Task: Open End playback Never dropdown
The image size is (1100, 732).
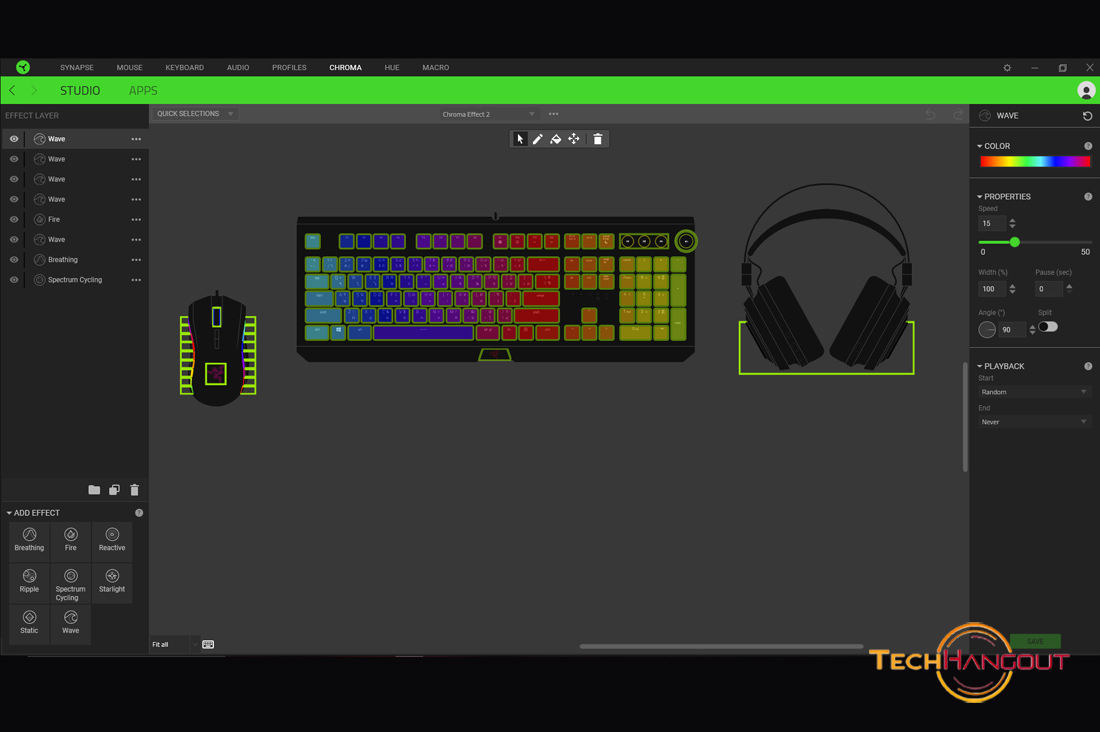Action: point(1033,422)
